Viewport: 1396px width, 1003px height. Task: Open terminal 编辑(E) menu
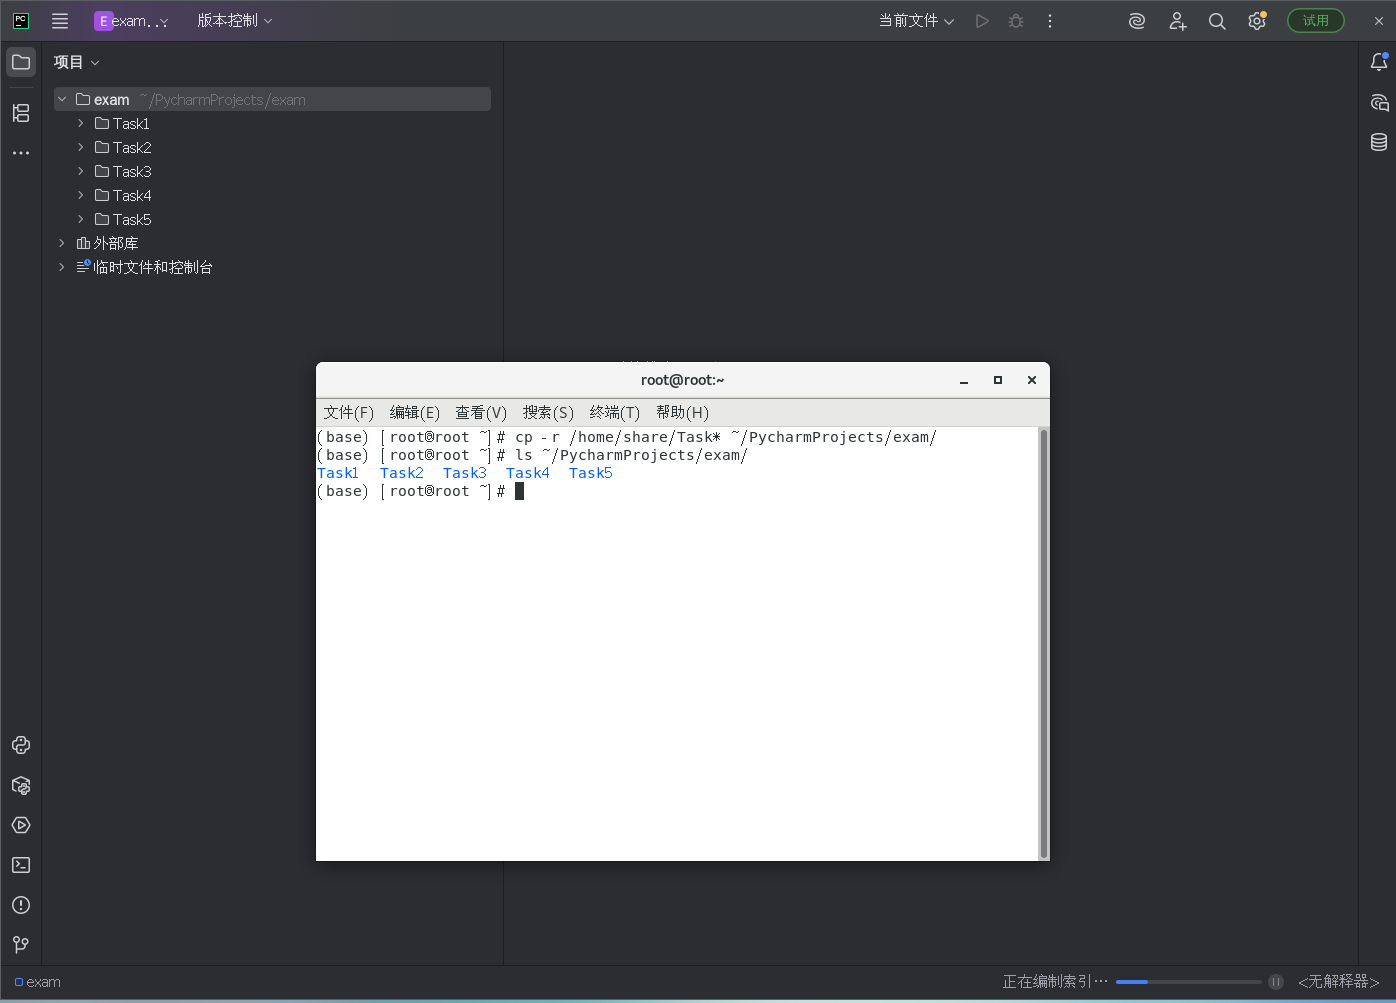[414, 413]
